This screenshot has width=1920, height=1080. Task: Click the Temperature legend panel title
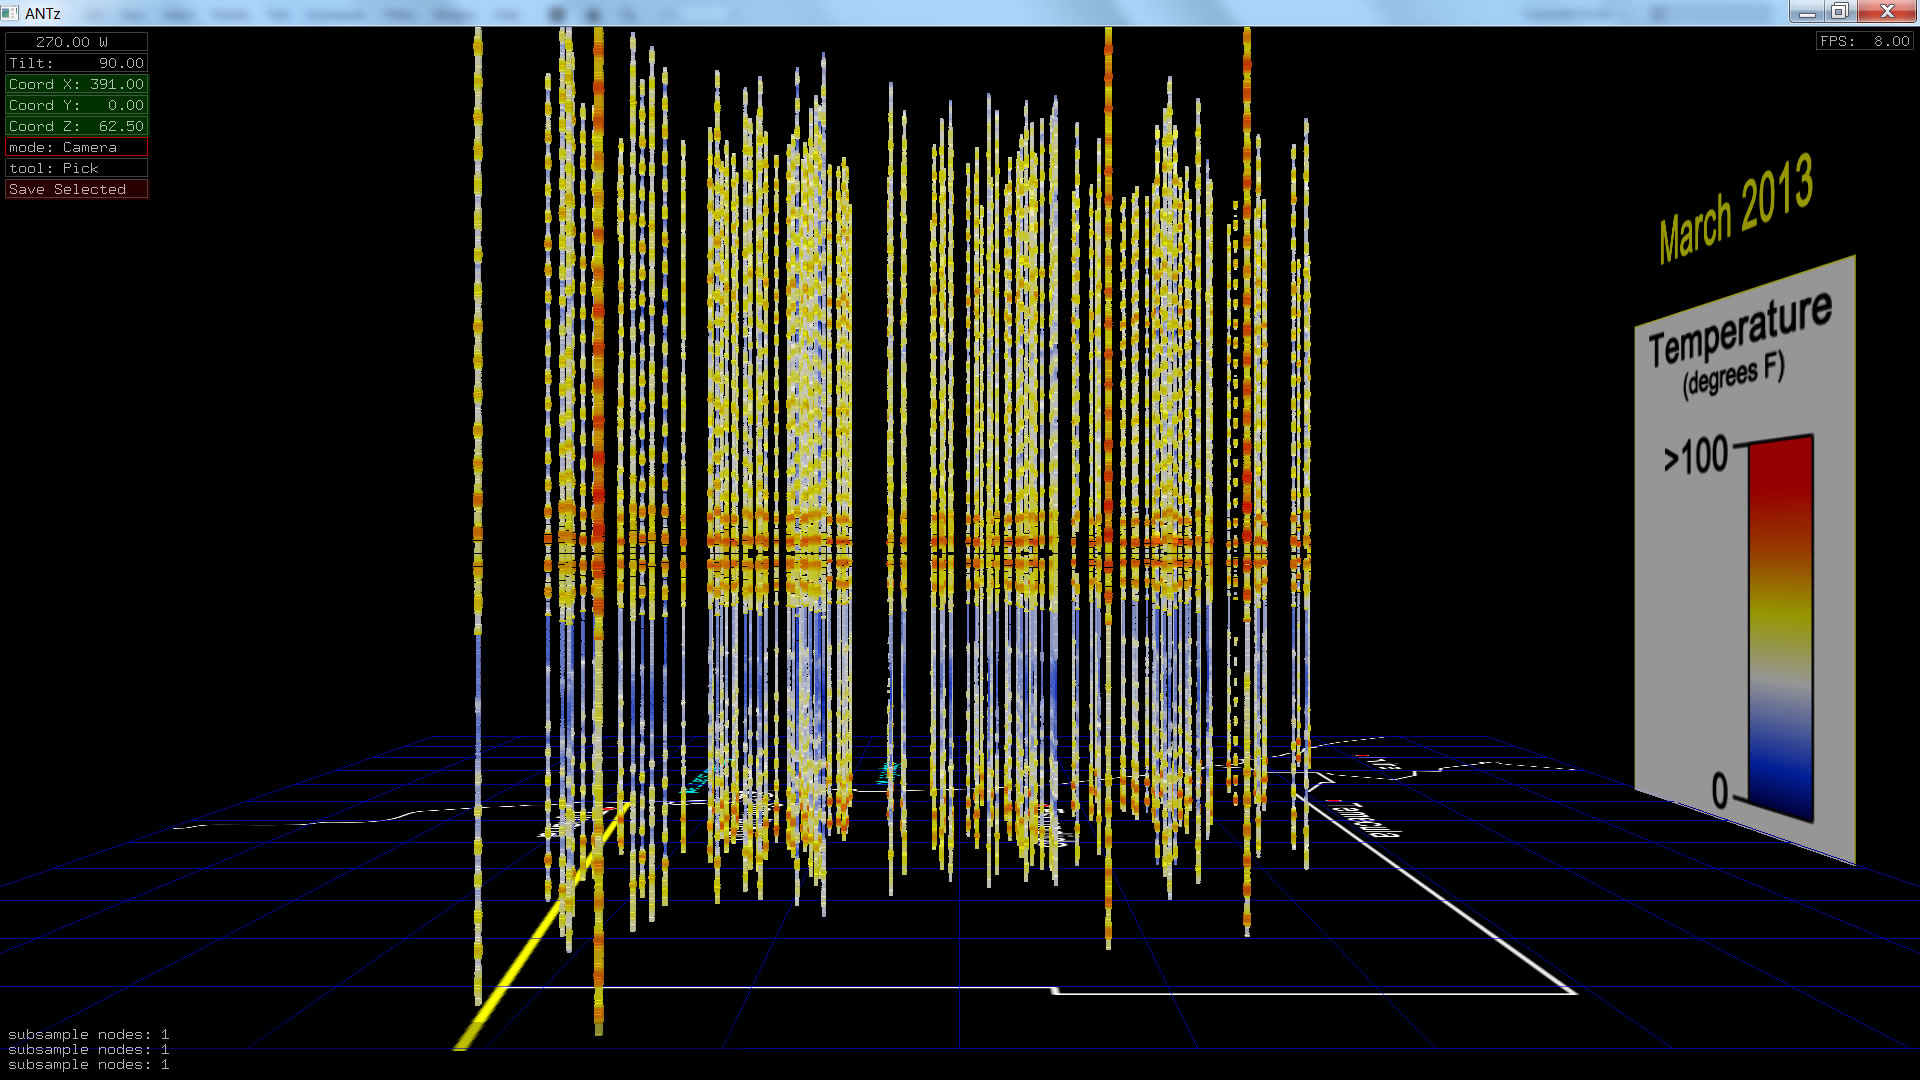tap(1739, 331)
